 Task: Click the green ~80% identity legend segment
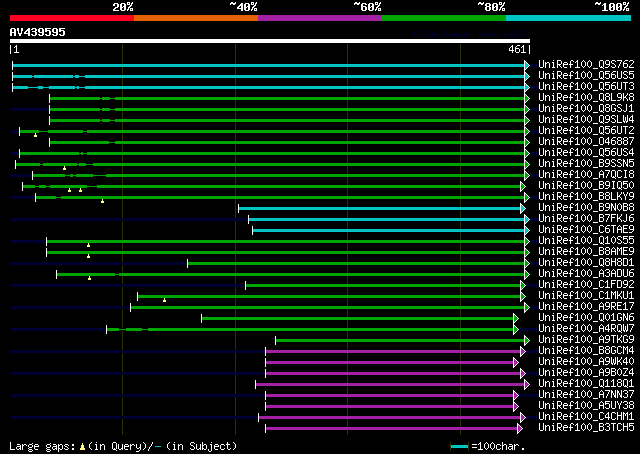(x=444, y=18)
